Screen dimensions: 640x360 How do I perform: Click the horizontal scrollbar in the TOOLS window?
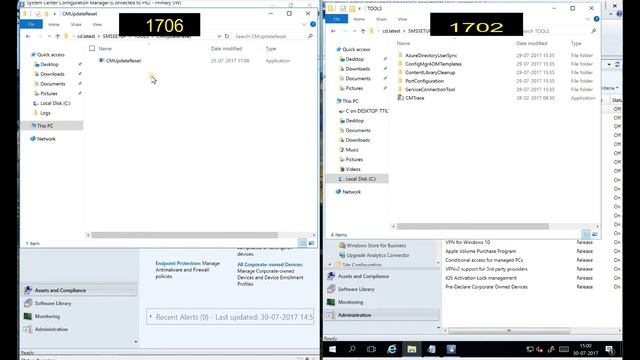click(x=473, y=226)
